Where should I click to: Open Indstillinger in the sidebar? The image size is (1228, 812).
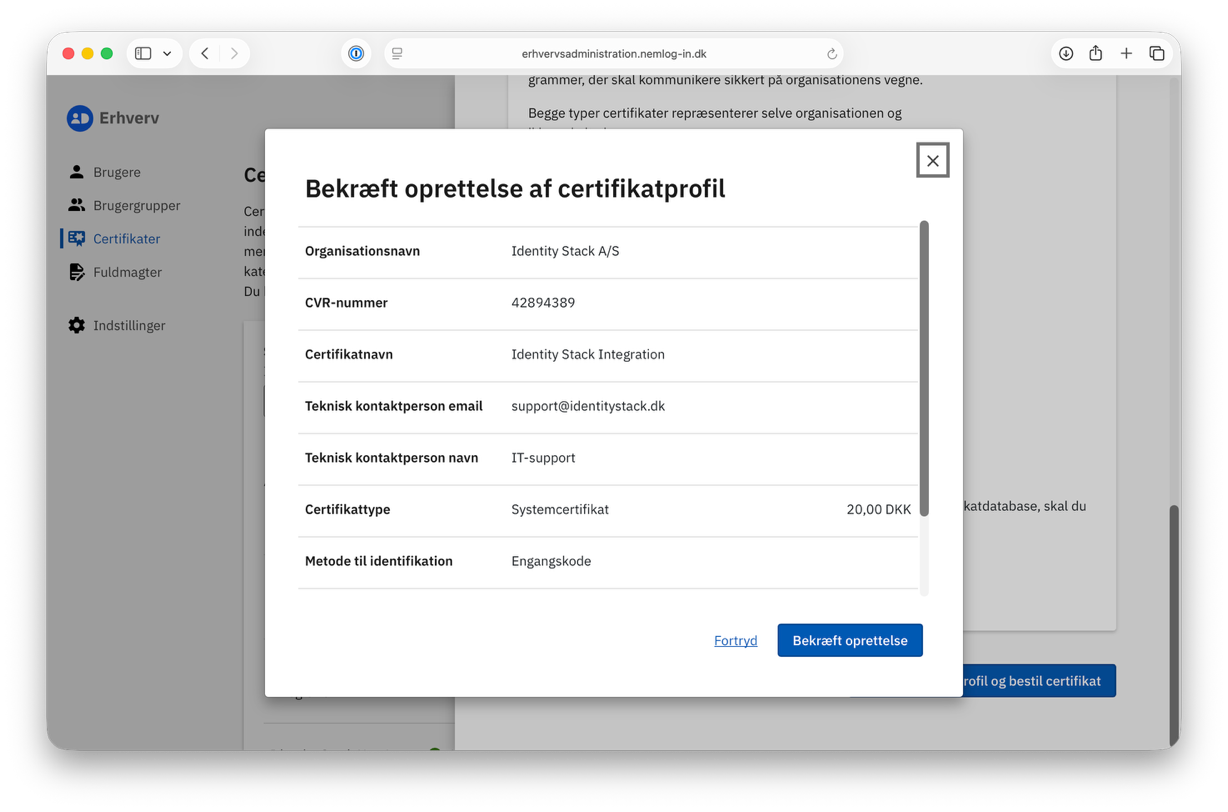pyautogui.click(x=129, y=325)
